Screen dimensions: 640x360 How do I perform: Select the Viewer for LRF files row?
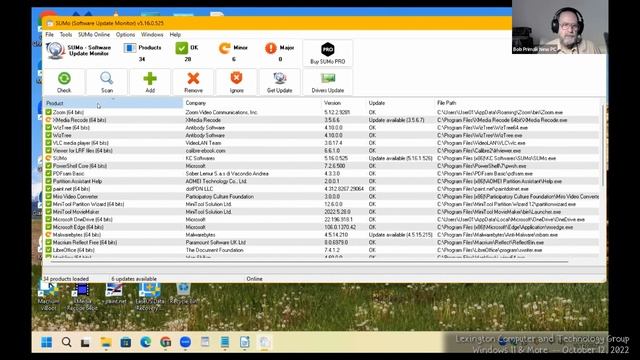(322, 151)
